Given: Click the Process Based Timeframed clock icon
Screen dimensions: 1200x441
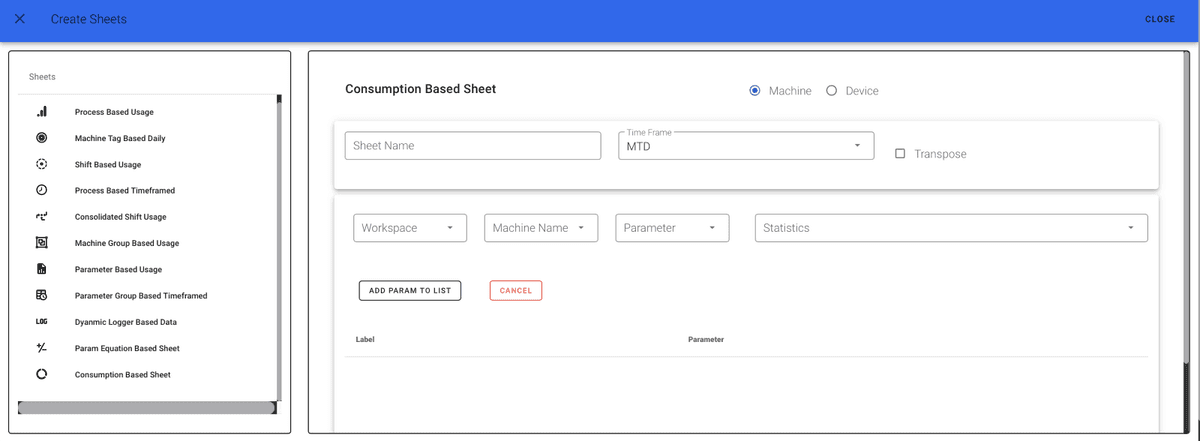Looking at the screenshot, I should [x=41, y=190].
